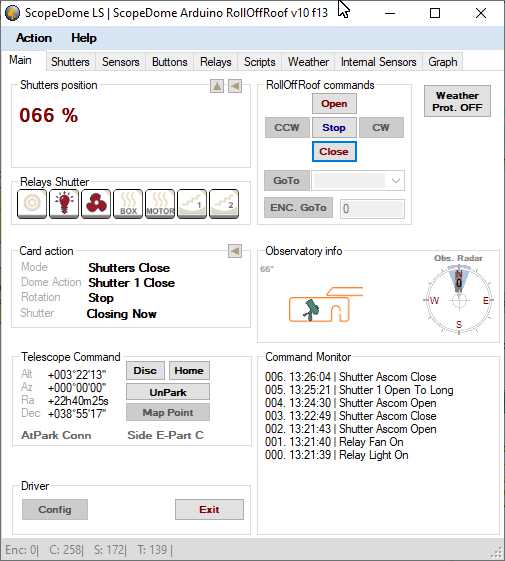Click the Dec value +038°55'17"
The height and width of the screenshot is (561, 505).
pos(77,414)
